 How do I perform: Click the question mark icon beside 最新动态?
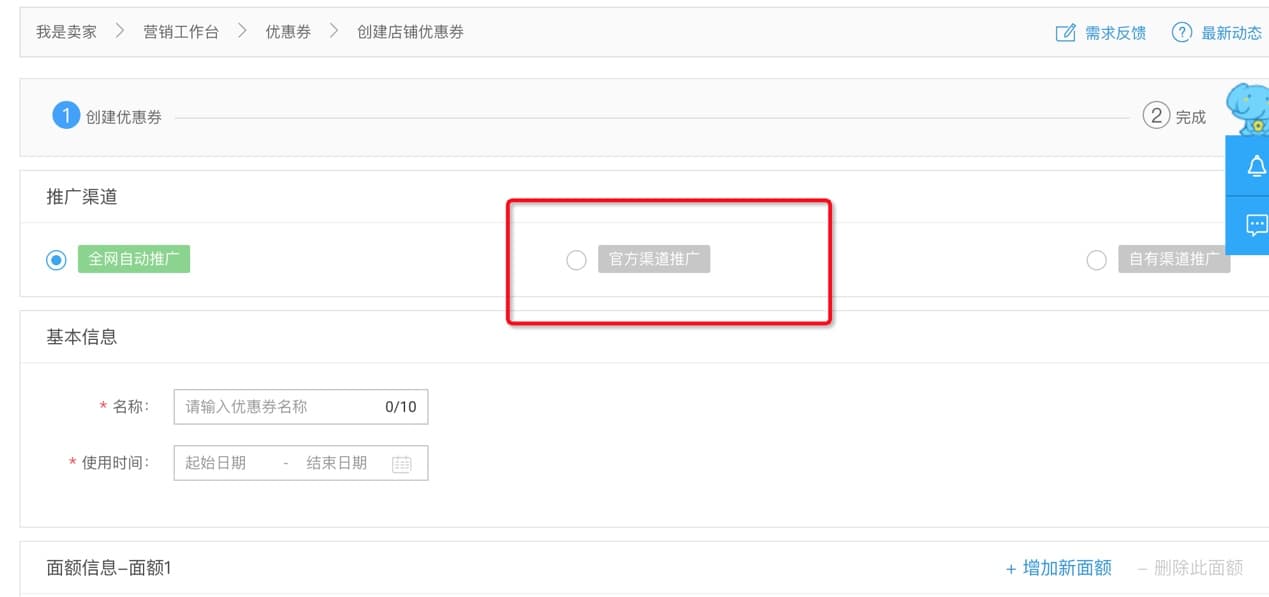click(1182, 33)
